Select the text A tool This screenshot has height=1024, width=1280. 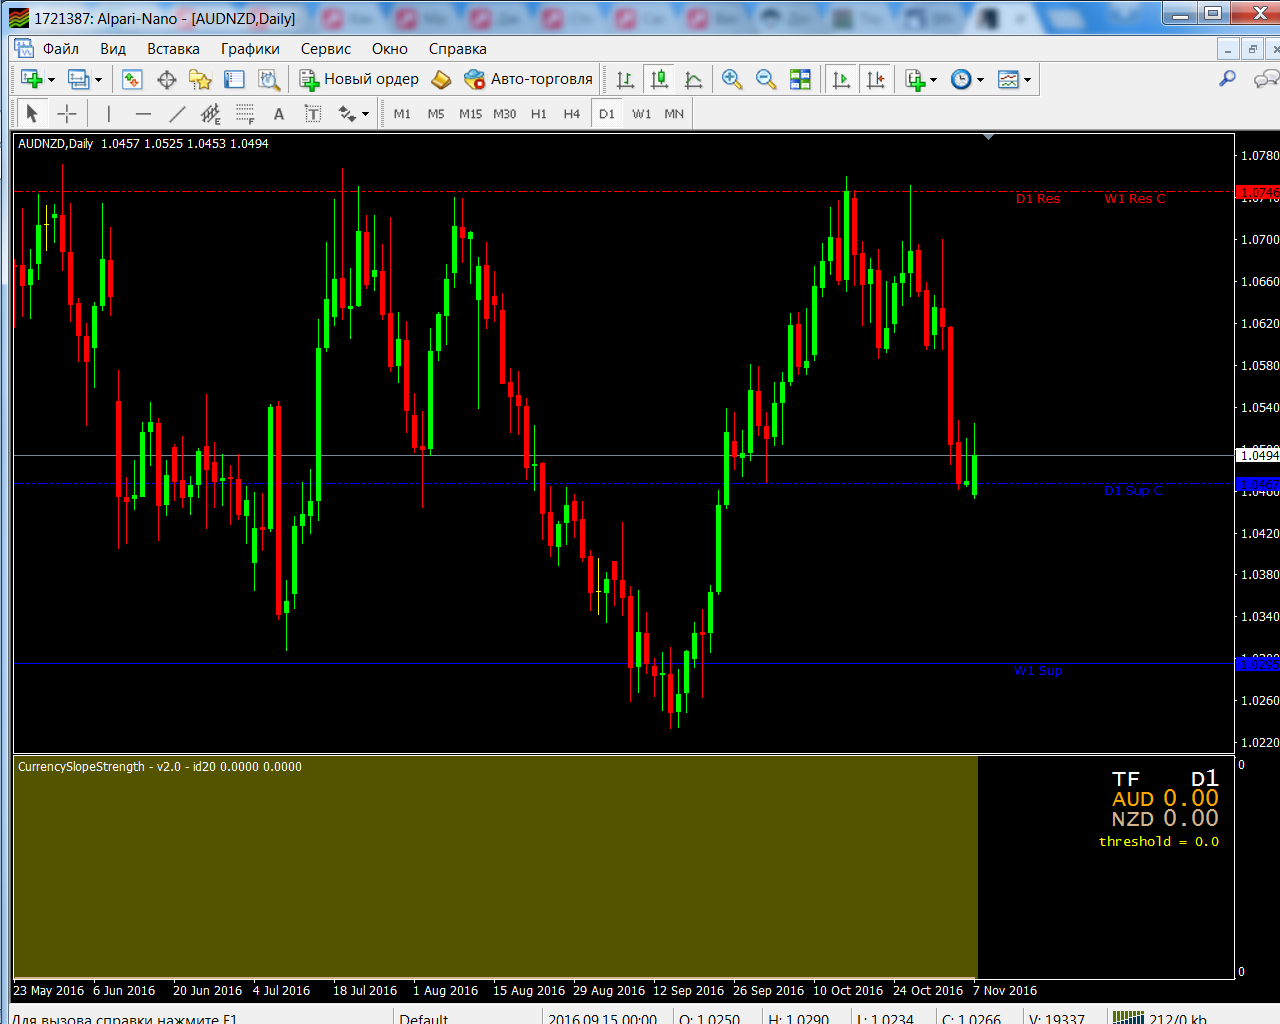coord(279,113)
